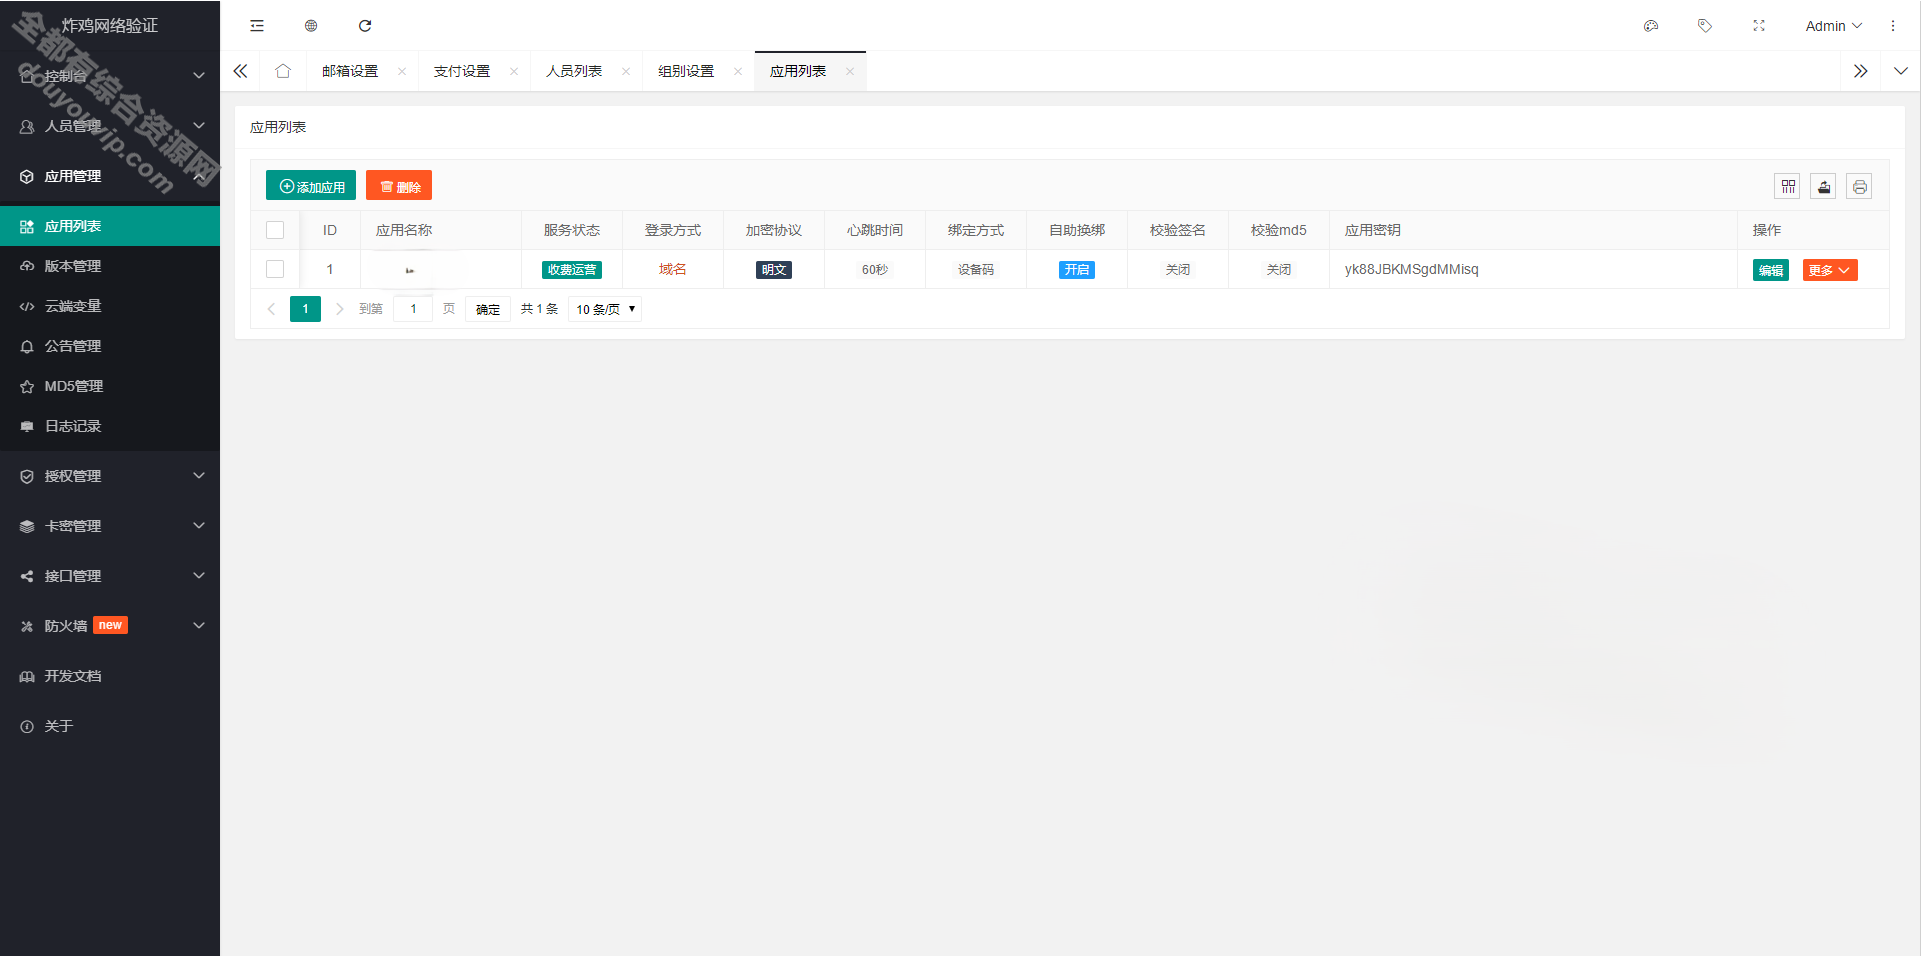Toggle 校验md5 关闭 status
The width and height of the screenshot is (1921, 956).
point(1279,270)
